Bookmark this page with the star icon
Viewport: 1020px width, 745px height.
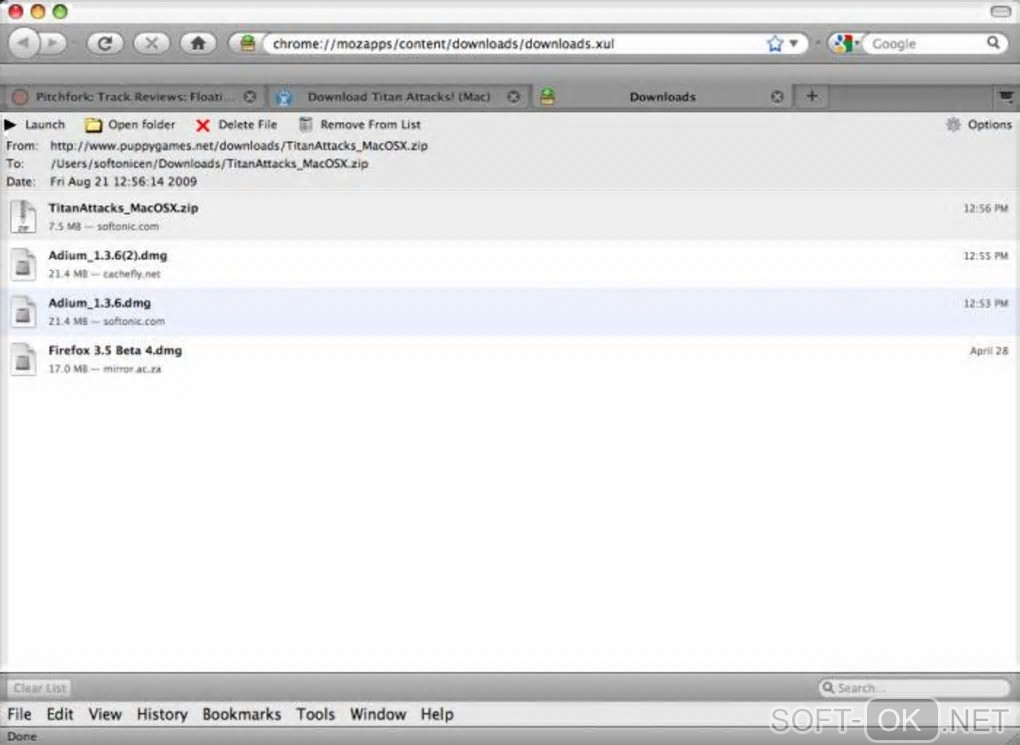pyautogui.click(x=775, y=44)
